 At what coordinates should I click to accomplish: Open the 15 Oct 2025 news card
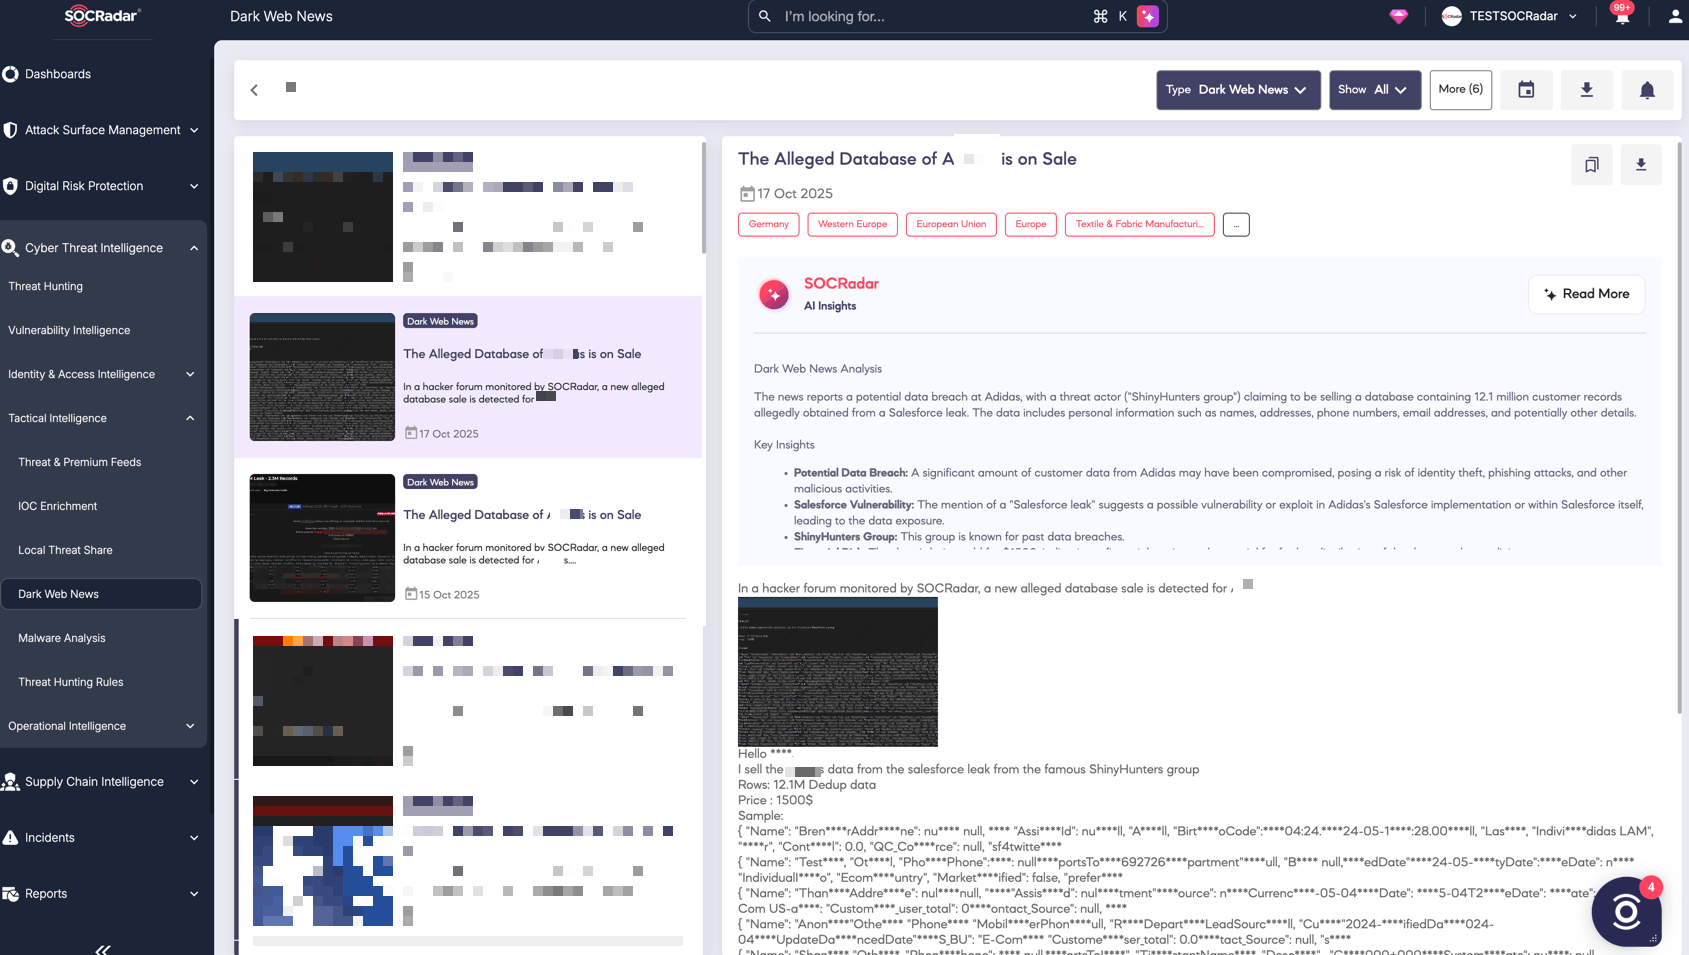click(x=468, y=538)
